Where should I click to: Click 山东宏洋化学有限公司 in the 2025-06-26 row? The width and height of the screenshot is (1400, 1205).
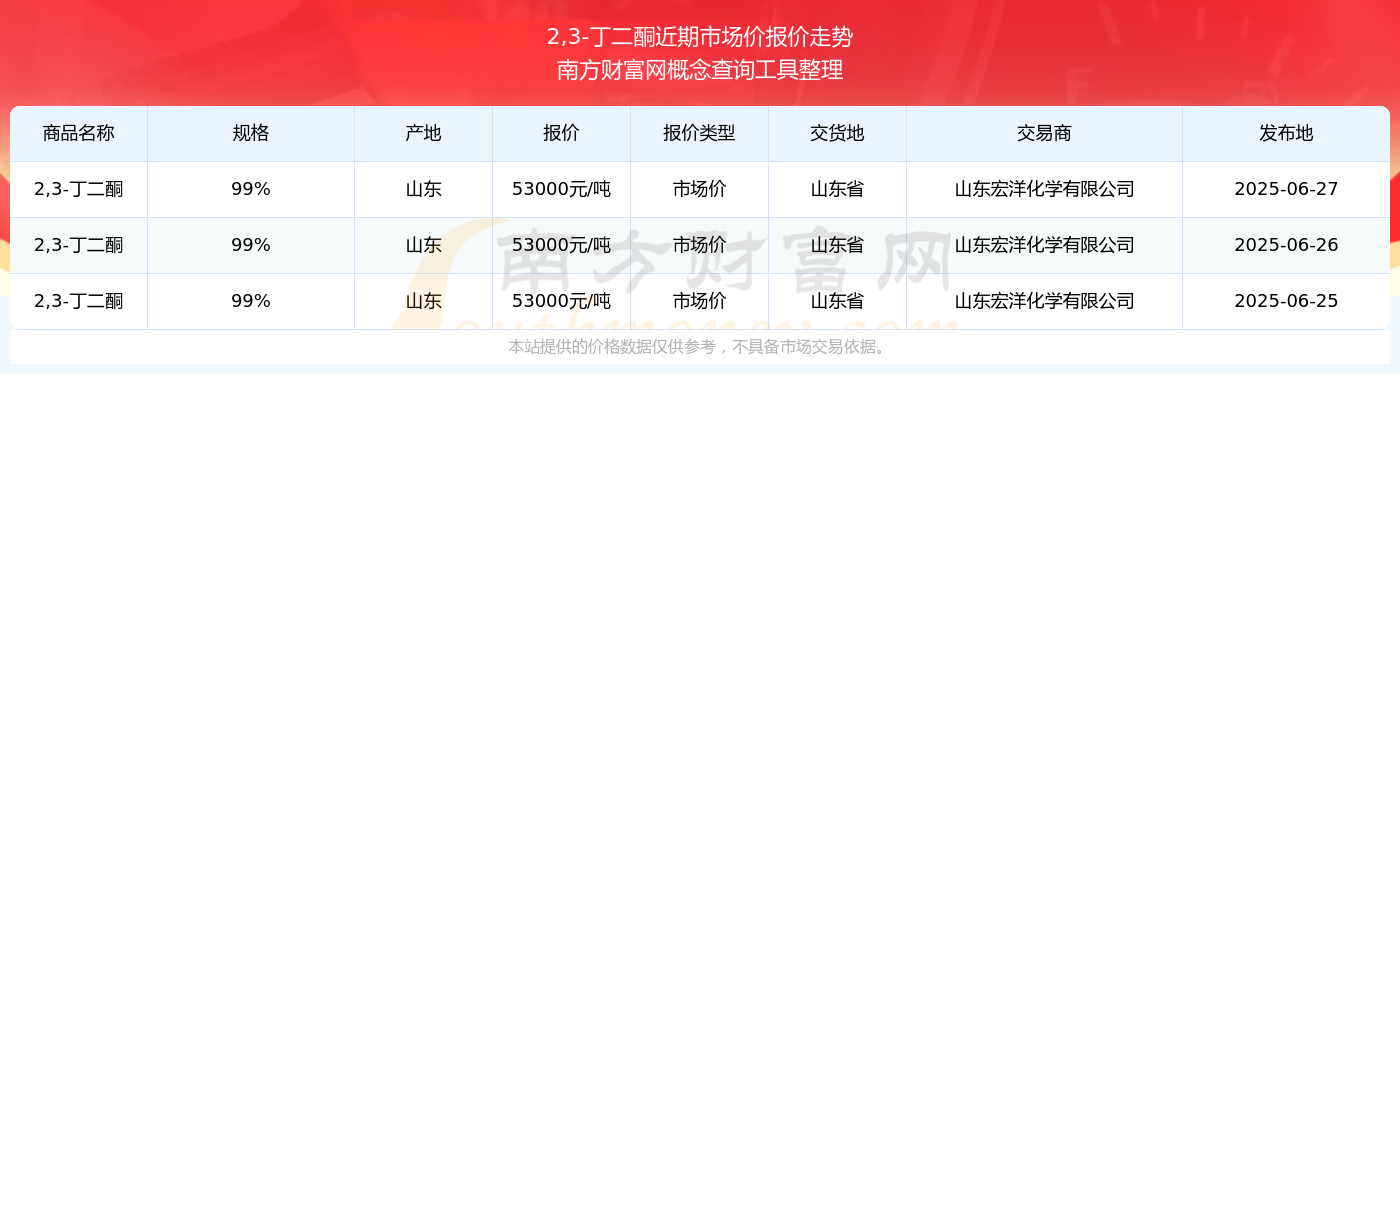[x=1045, y=245]
